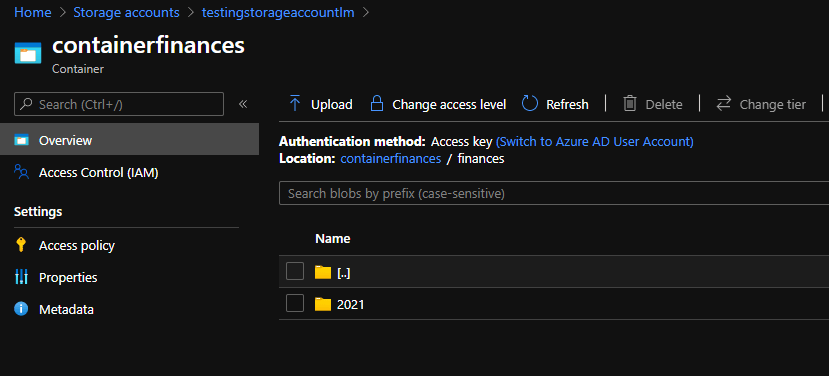Open the Metadata settings page
The image size is (829, 376).
(66, 309)
